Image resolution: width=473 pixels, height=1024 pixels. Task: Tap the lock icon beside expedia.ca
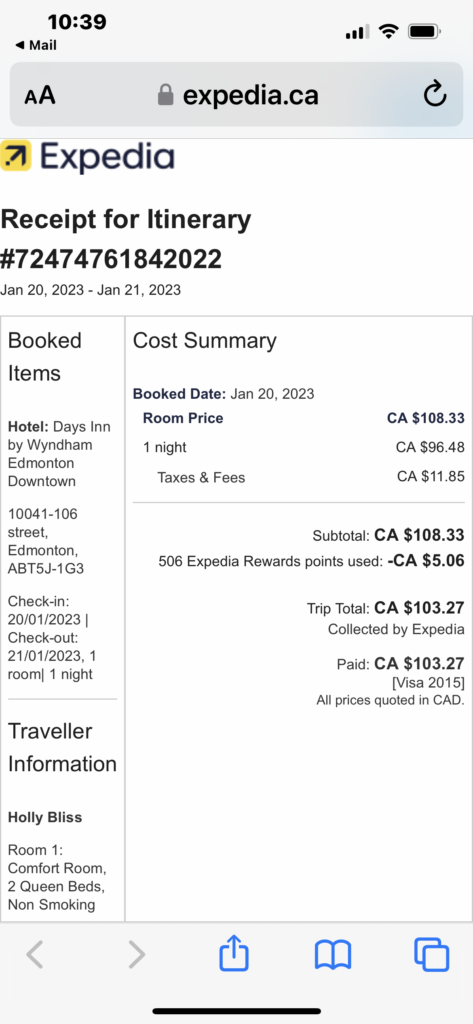tap(166, 95)
